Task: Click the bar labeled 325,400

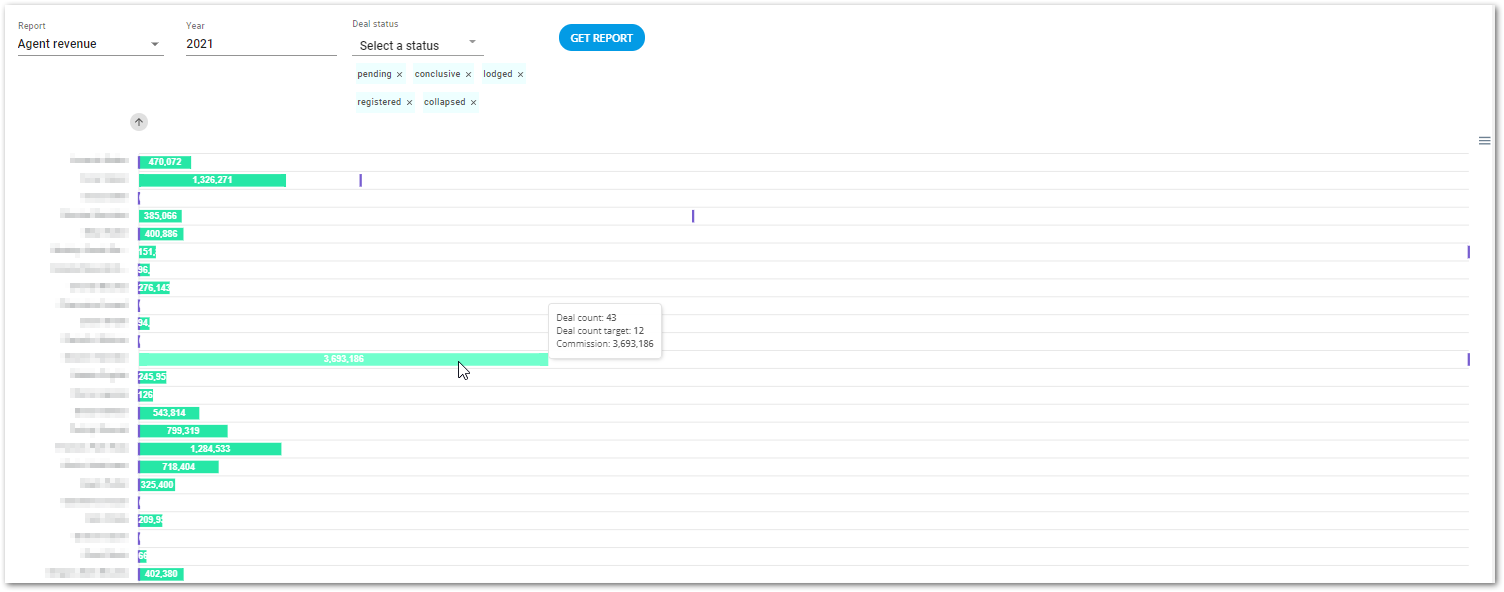Action: (157, 485)
